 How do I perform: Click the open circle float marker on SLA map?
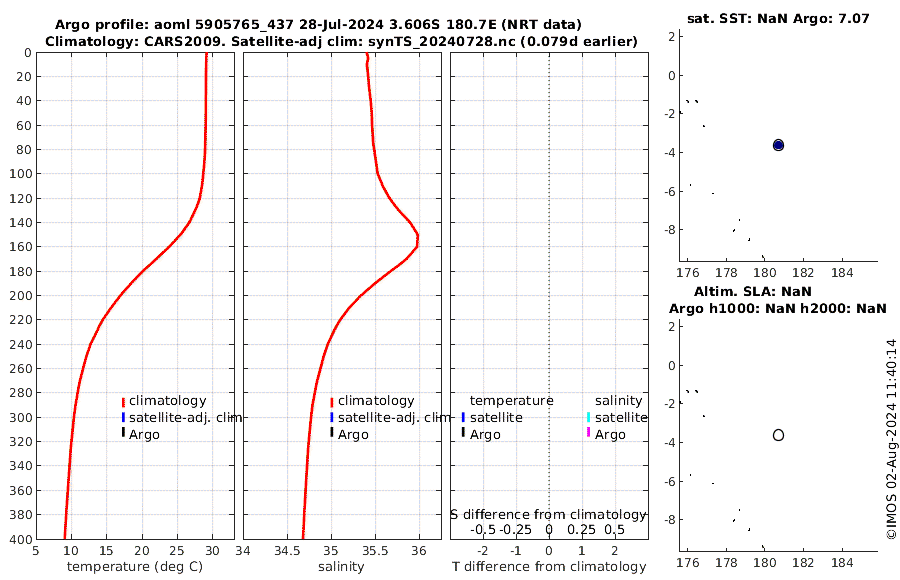(778, 435)
